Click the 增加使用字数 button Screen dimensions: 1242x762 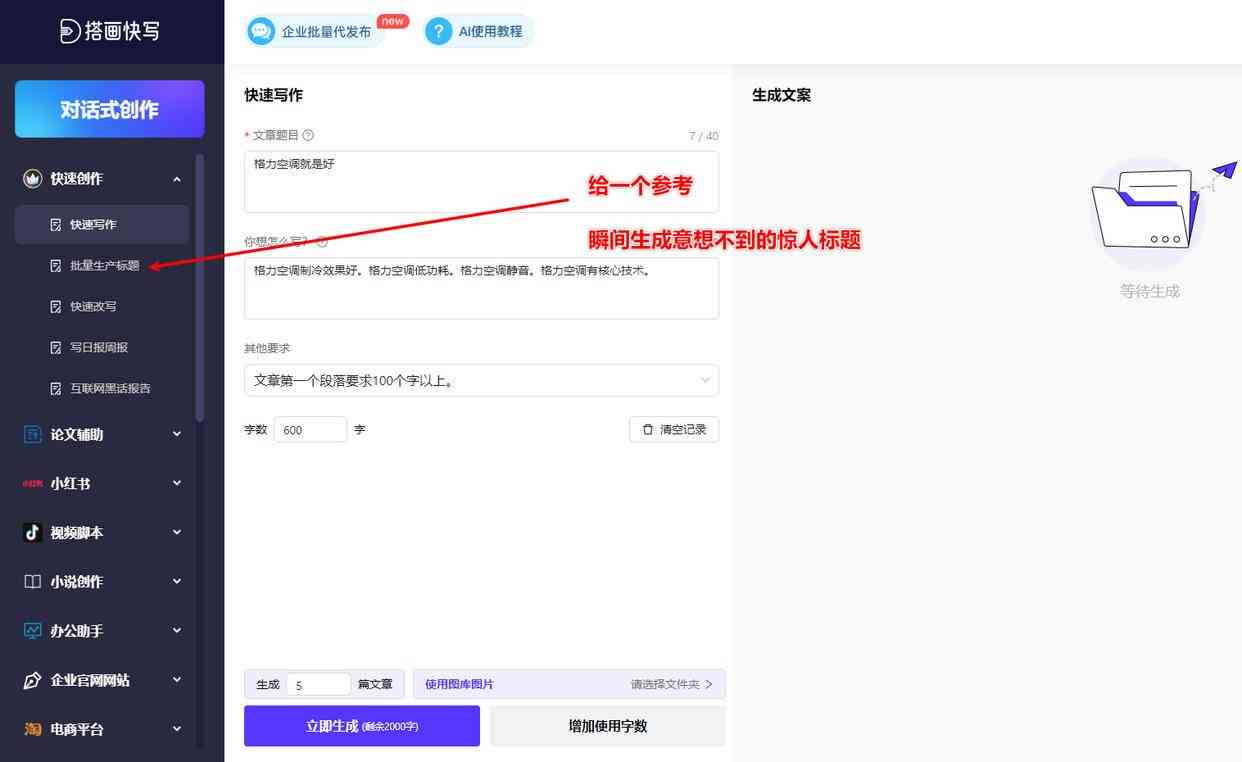click(x=608, y=726)
